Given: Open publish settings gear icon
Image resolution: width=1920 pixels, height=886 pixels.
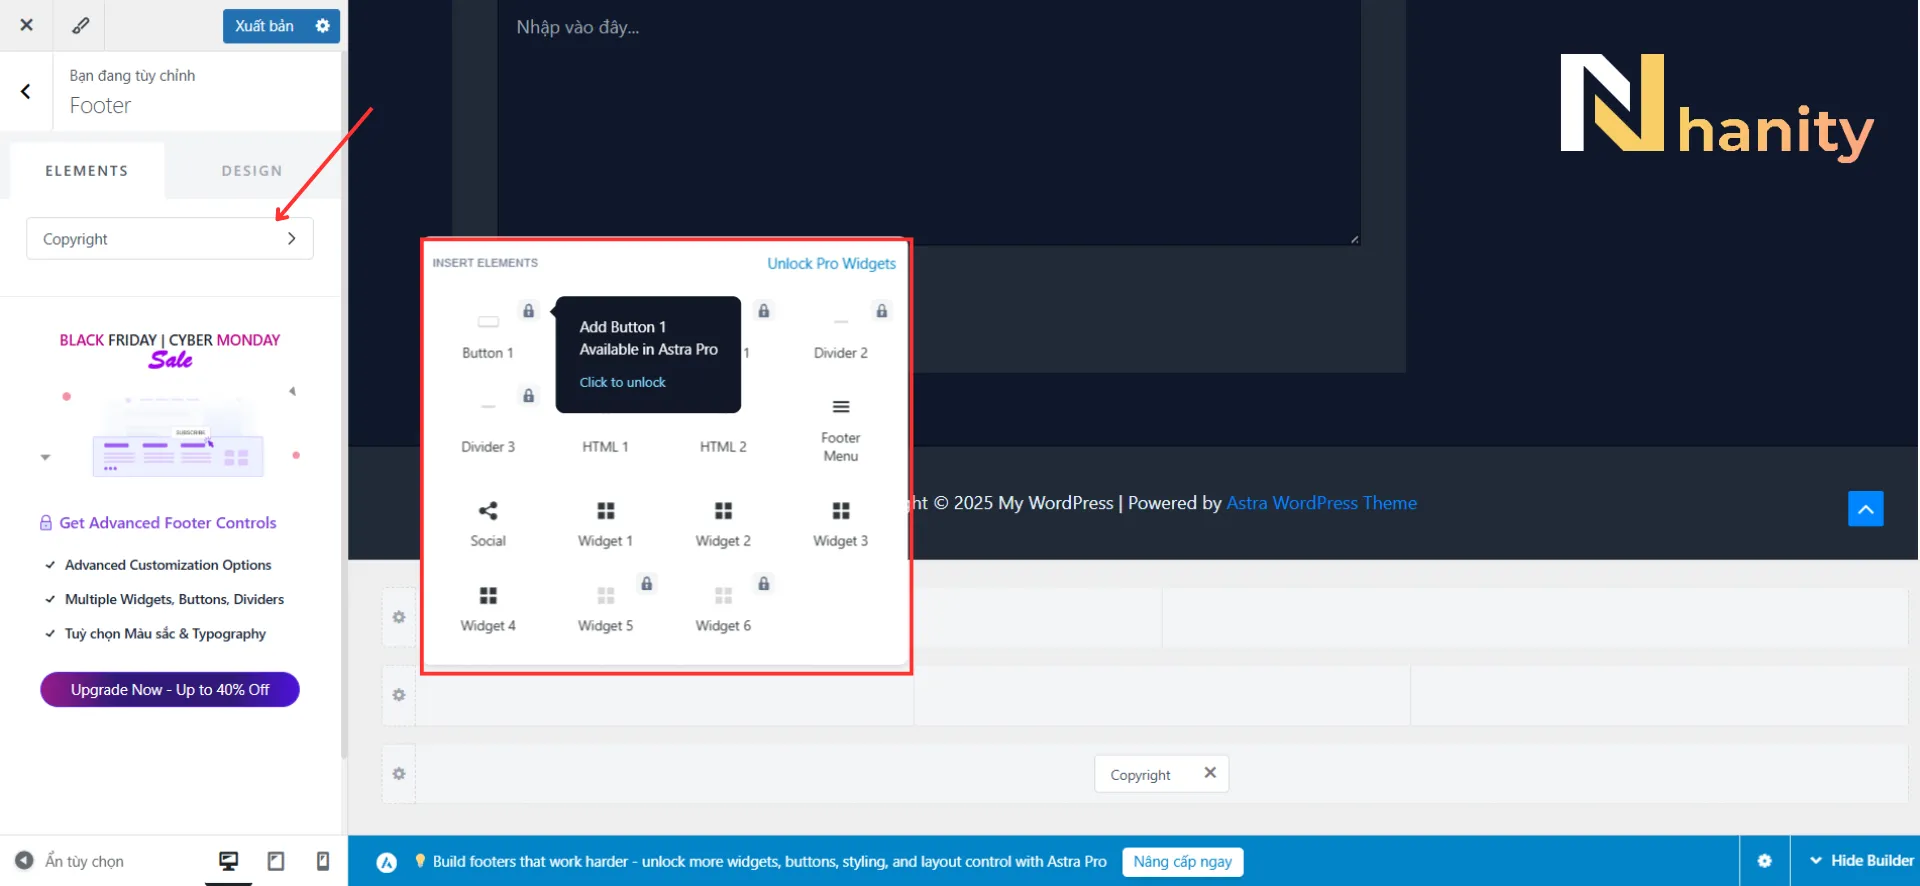Looking at the screenshot, I should 323,26.
